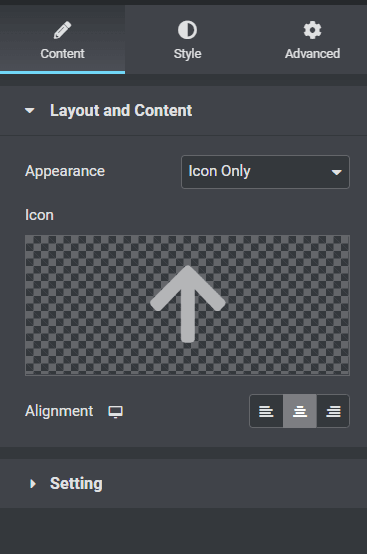Expand the Setting section arrow
The width and height of the screenshot is (367, 554).
(33, 484)
